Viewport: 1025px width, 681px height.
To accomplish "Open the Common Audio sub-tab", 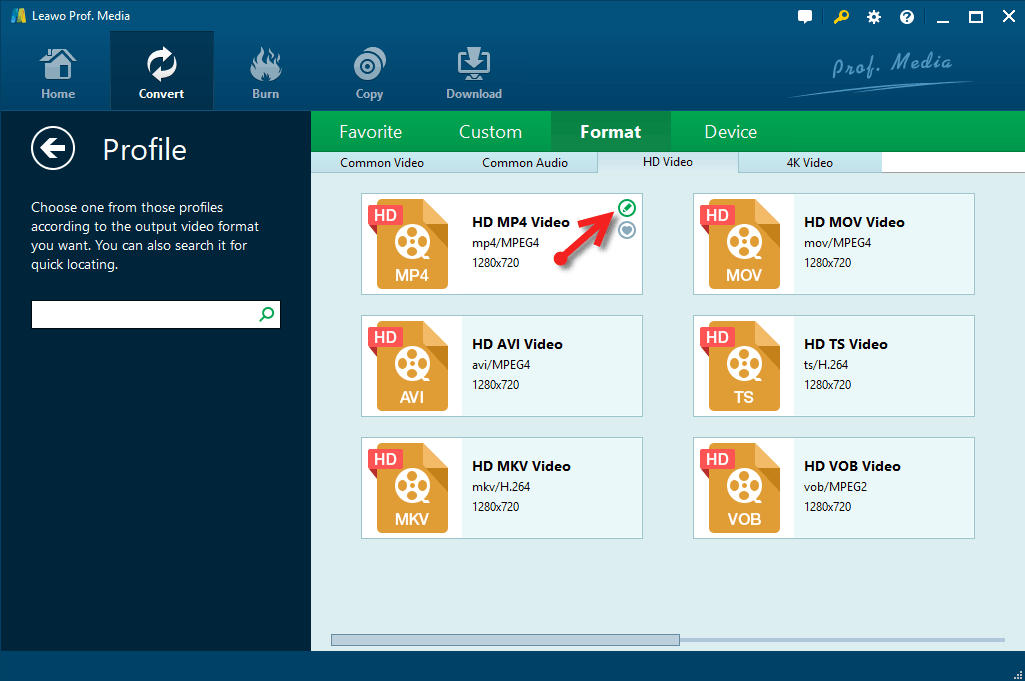I will click(525, 163).
